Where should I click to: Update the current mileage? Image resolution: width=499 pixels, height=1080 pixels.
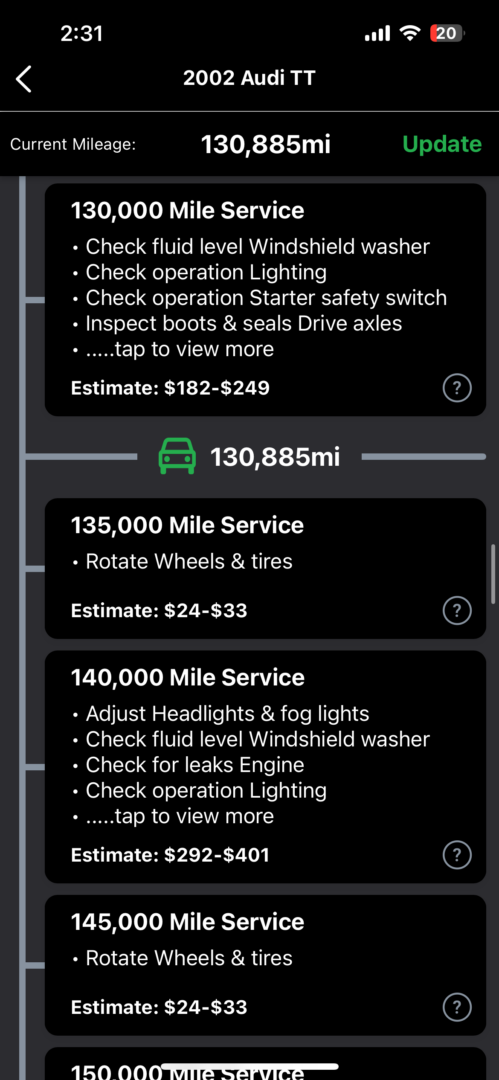pos(442,144)
